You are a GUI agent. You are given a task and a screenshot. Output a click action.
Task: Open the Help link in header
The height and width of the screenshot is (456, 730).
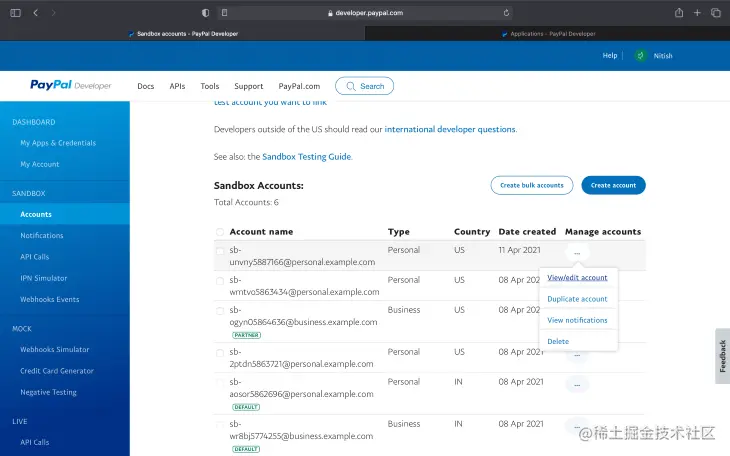click(609, 55)
